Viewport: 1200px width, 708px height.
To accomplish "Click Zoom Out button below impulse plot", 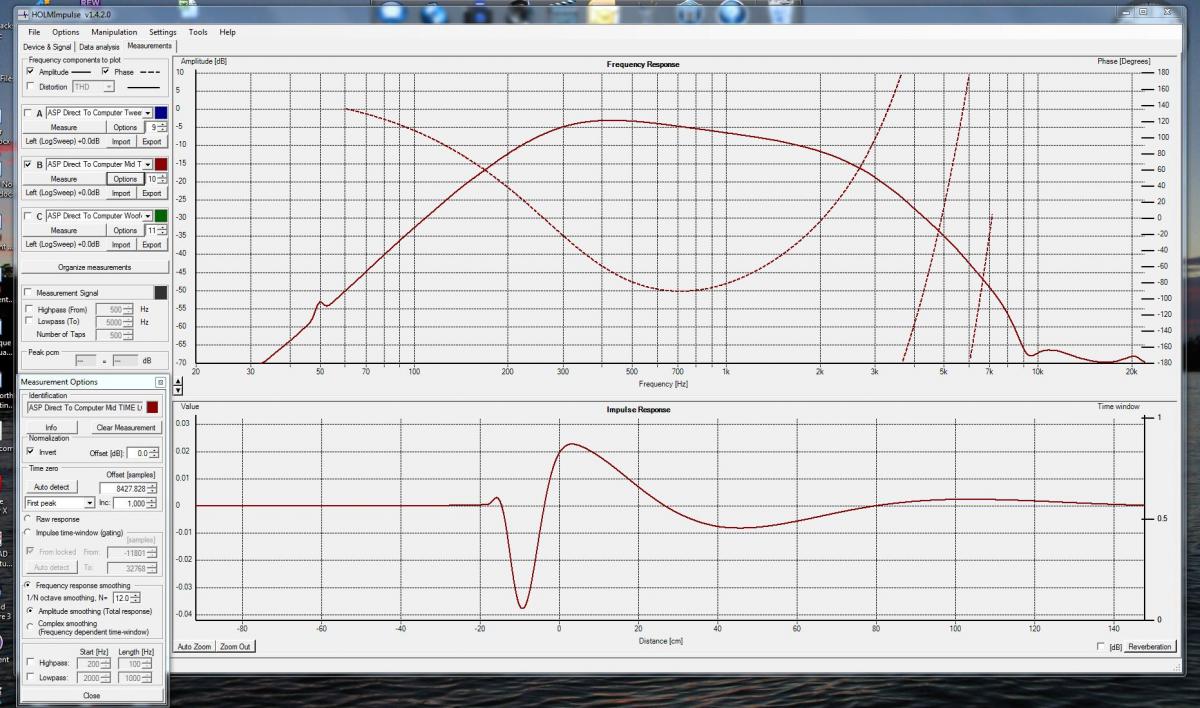I will (236, 647).
